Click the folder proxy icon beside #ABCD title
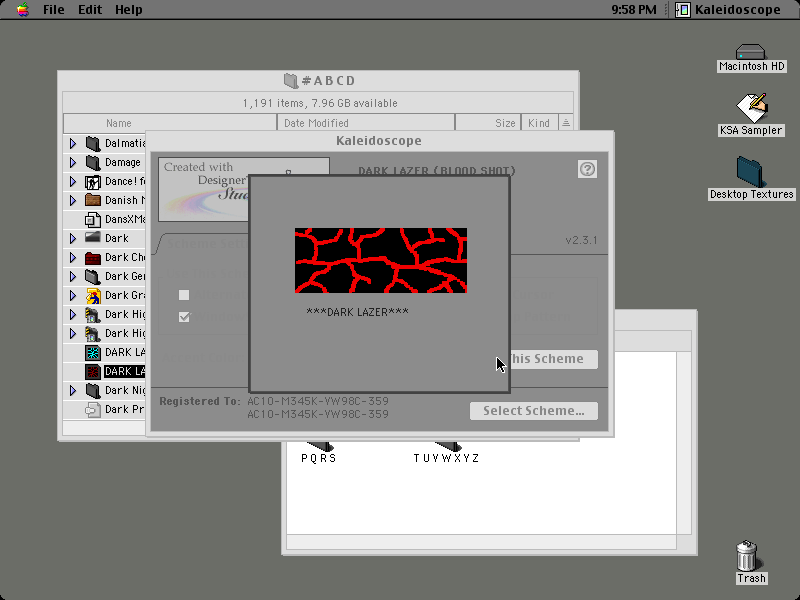The width and height of the screenshot is (800, 600). (291, 81)
